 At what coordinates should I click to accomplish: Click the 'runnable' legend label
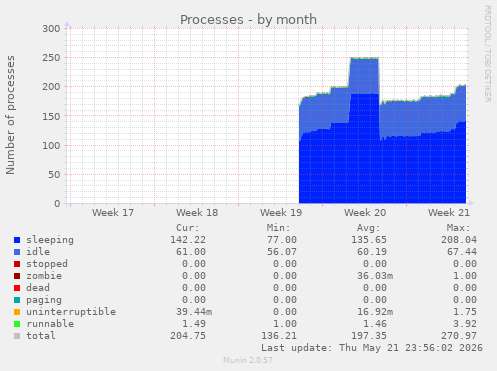[50, 324]
